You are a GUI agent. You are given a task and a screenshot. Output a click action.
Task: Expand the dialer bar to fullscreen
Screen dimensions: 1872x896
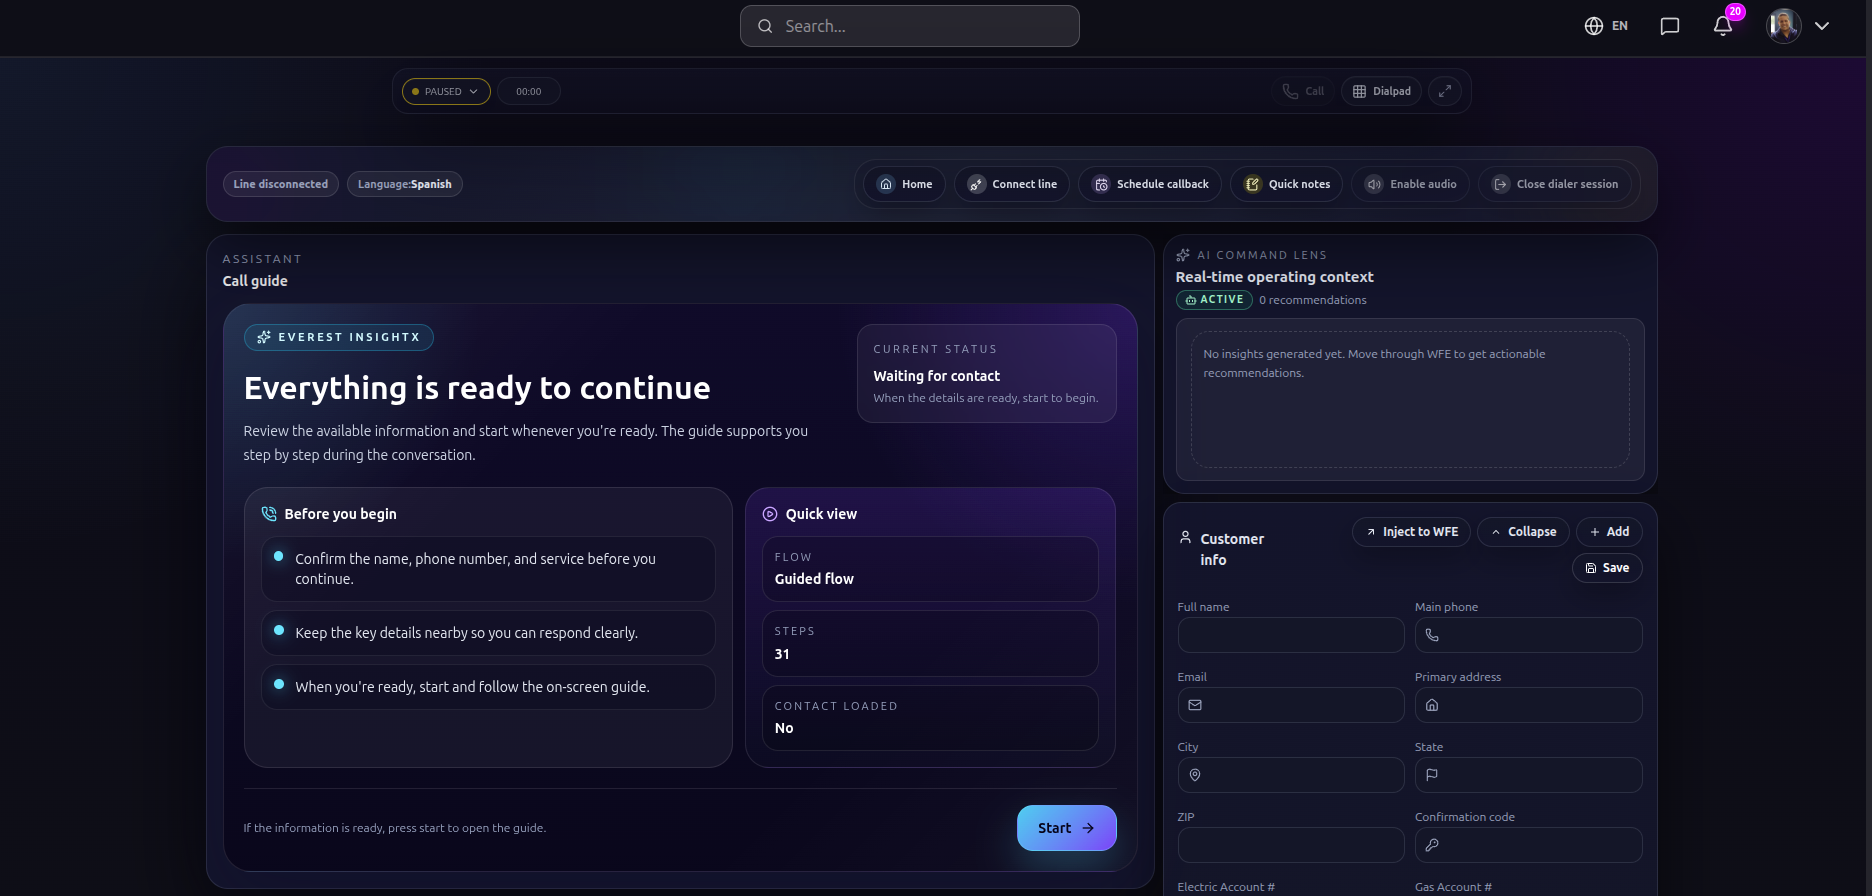1445,91
